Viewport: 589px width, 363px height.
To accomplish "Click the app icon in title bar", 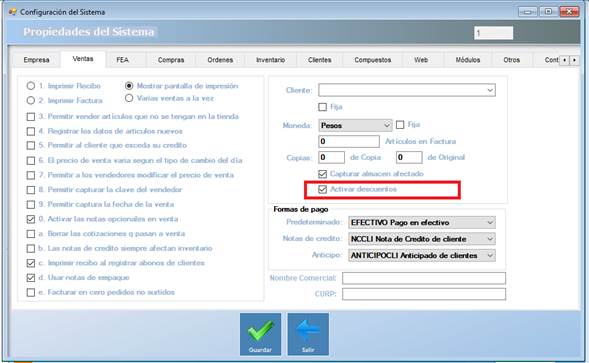I will (12, 12).
